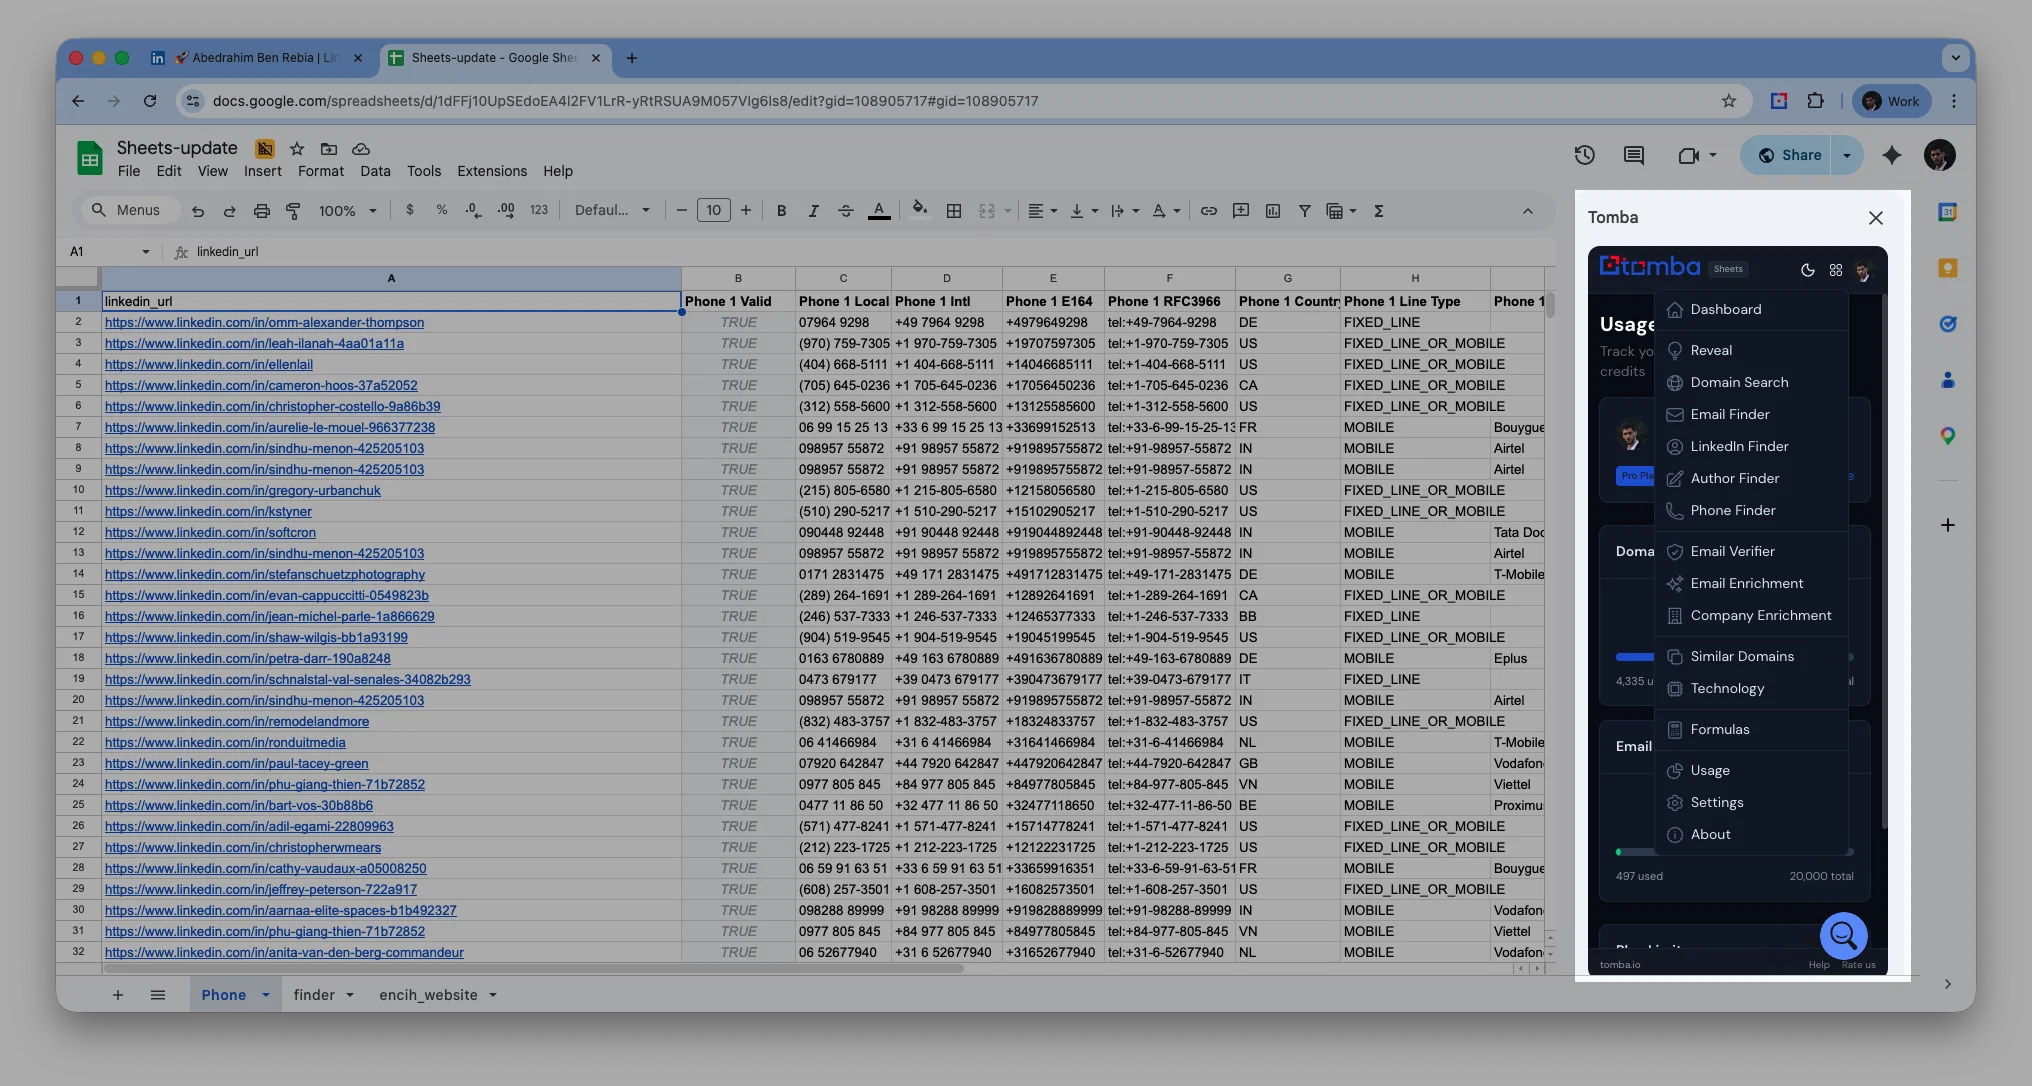Click the move to folder icon
Image resolution: width=2032 pixels, height=1086 pixels.
[x=328, y=149]
